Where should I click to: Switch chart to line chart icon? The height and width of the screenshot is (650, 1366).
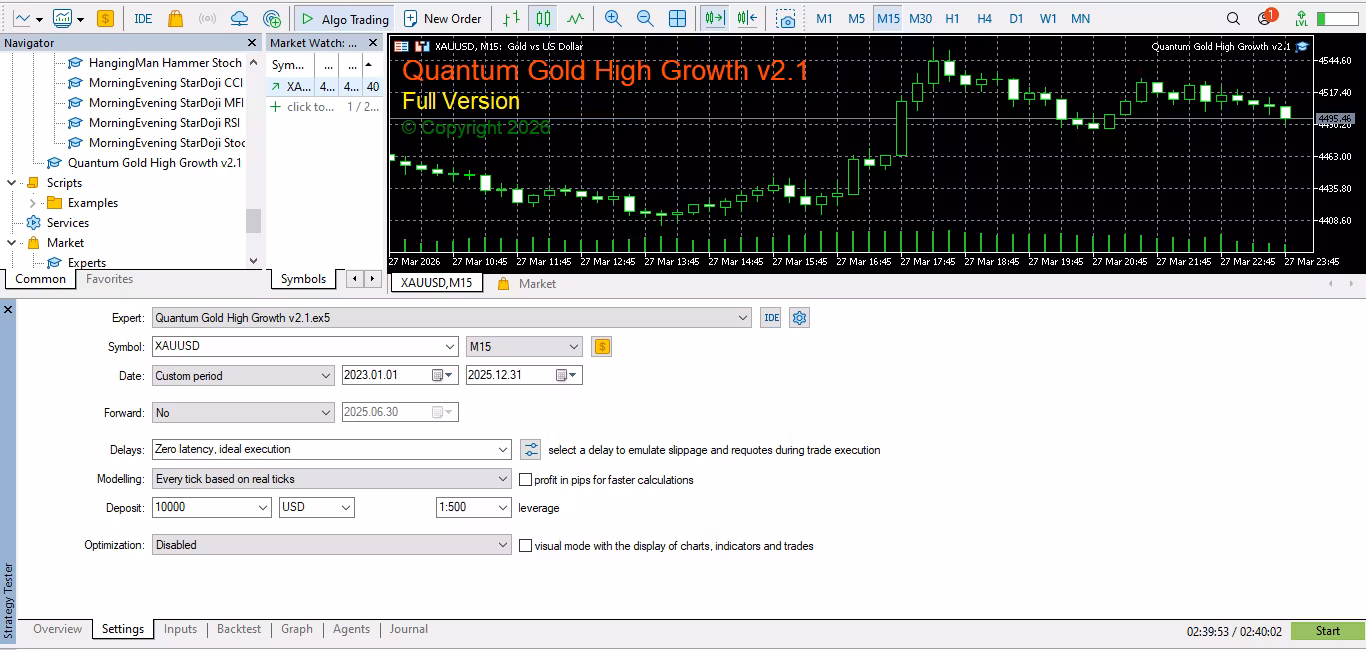tap(575, 18)
